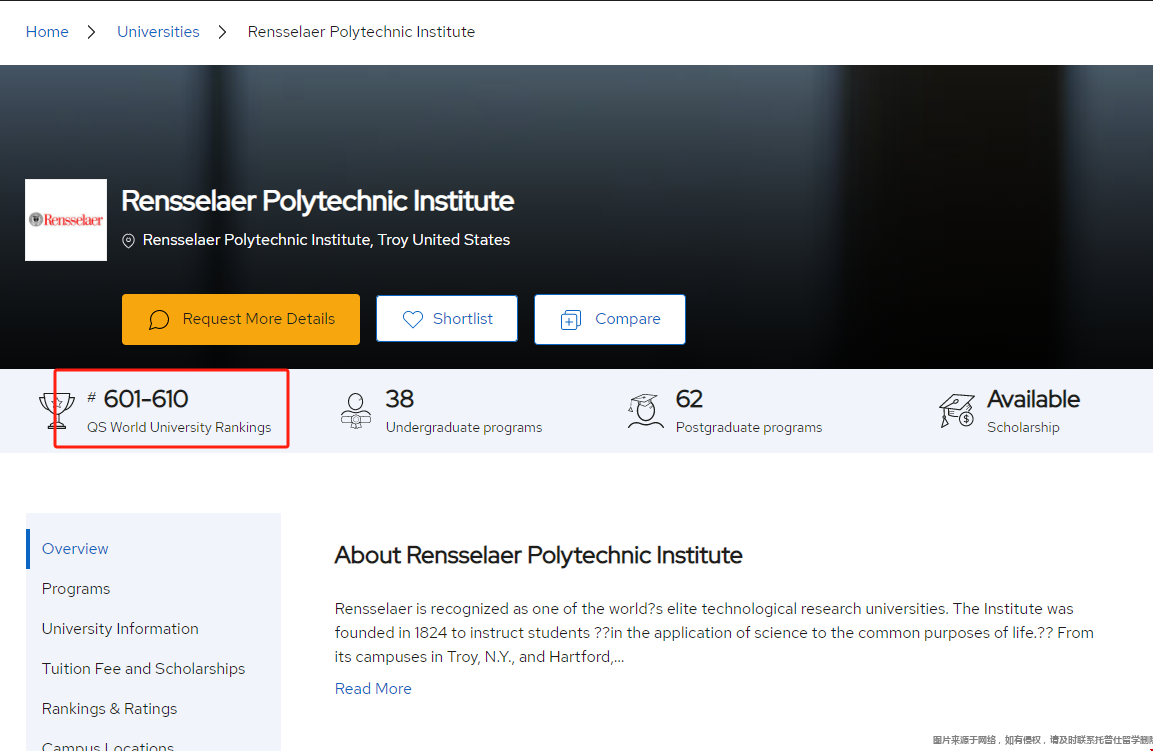Click the heart icon in Shortlist button
This screenshot has width=1153, height=751.
(413, 319)
